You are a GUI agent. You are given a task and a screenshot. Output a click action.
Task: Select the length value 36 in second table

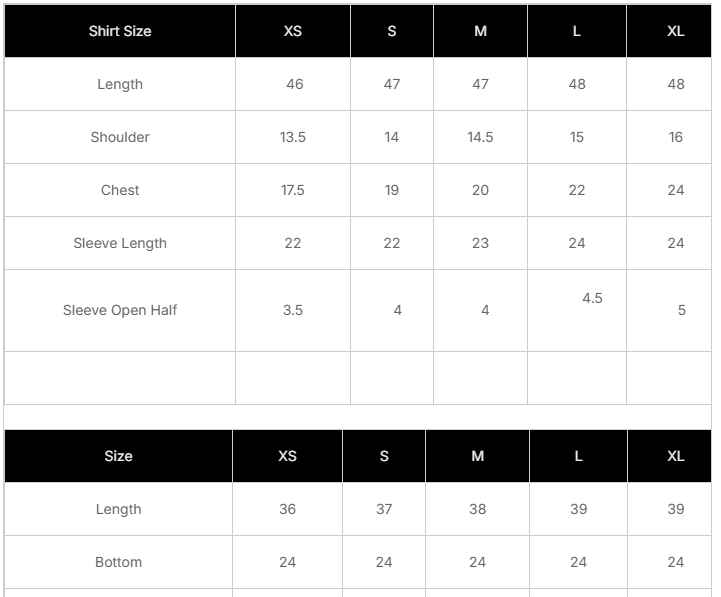click(288, 509)
